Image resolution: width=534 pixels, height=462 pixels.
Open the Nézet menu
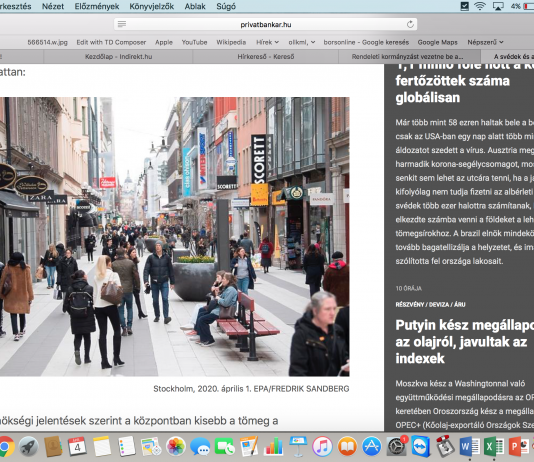click(53, 6)
